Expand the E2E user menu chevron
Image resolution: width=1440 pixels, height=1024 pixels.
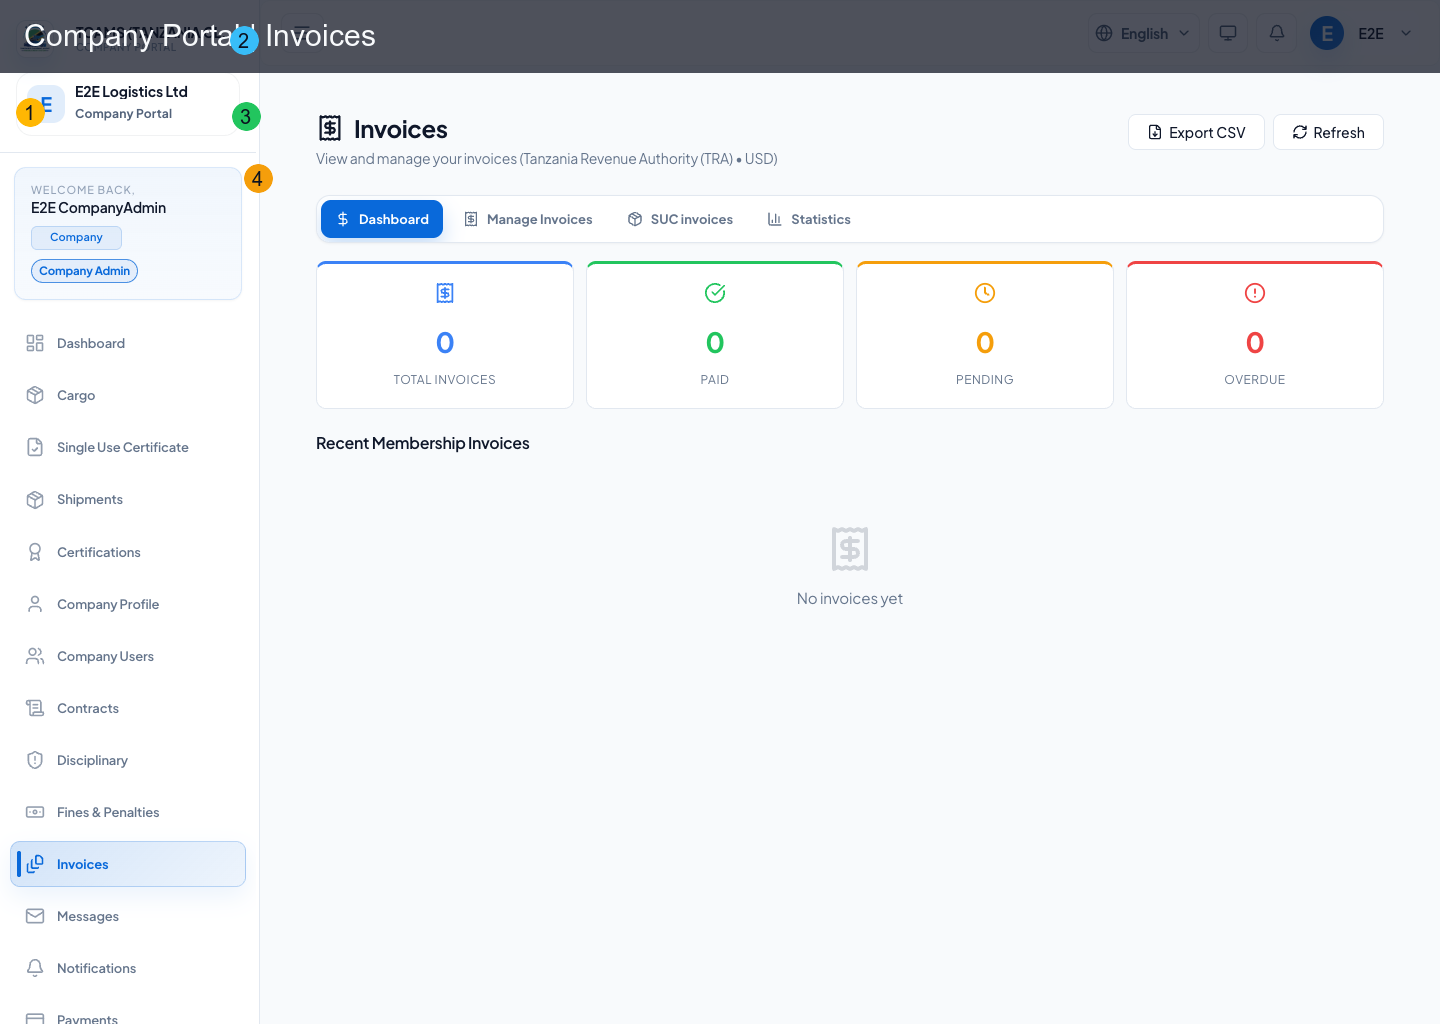[x=1406, y=33]
